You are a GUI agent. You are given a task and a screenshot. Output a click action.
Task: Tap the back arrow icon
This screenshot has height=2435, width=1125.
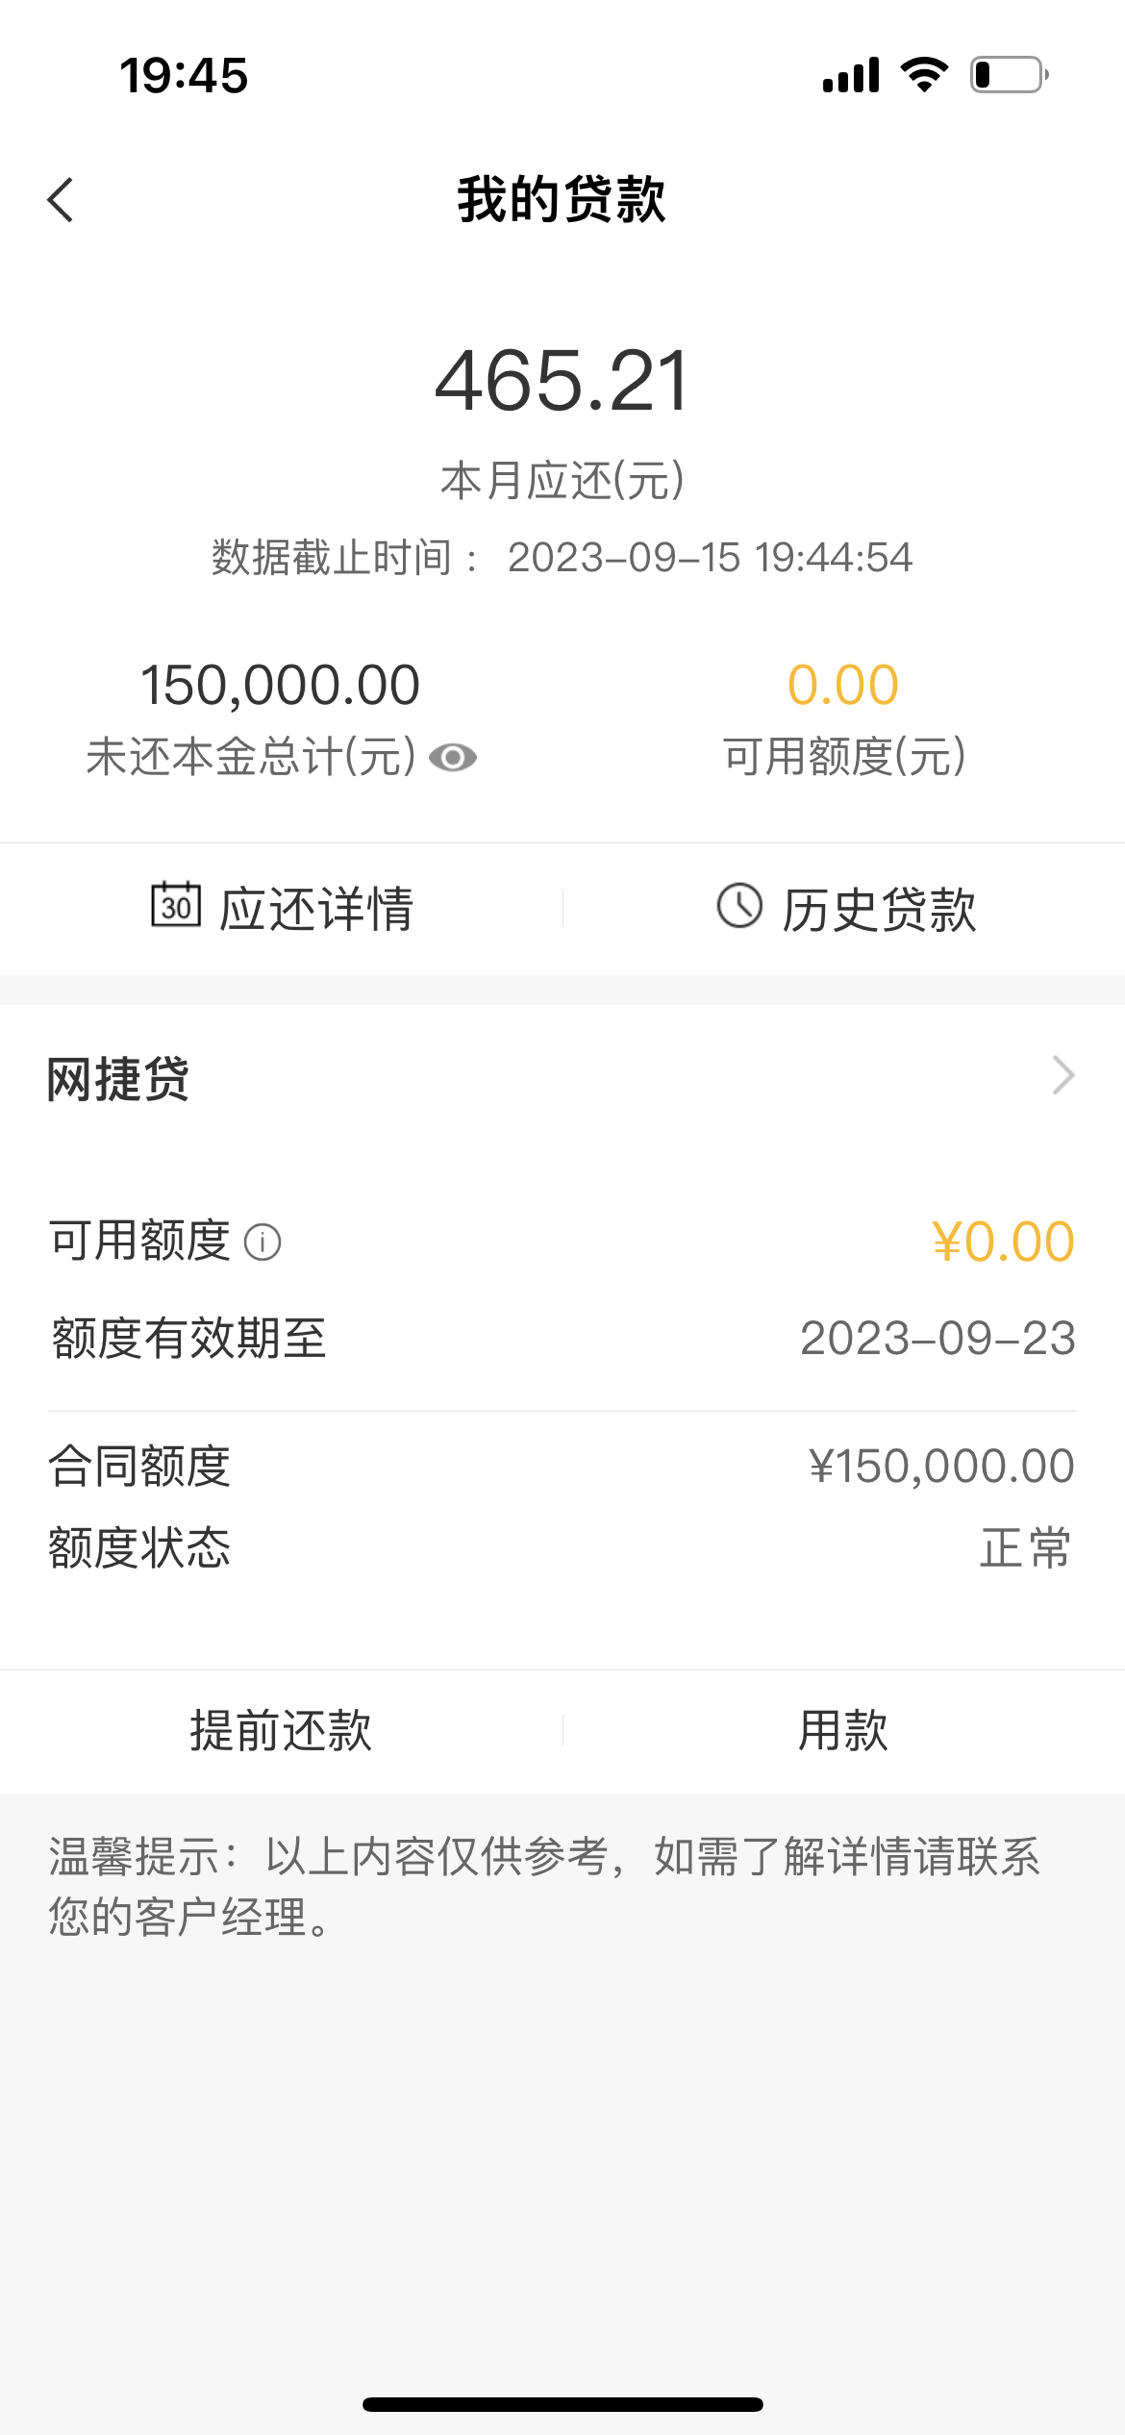click(60, 200)
